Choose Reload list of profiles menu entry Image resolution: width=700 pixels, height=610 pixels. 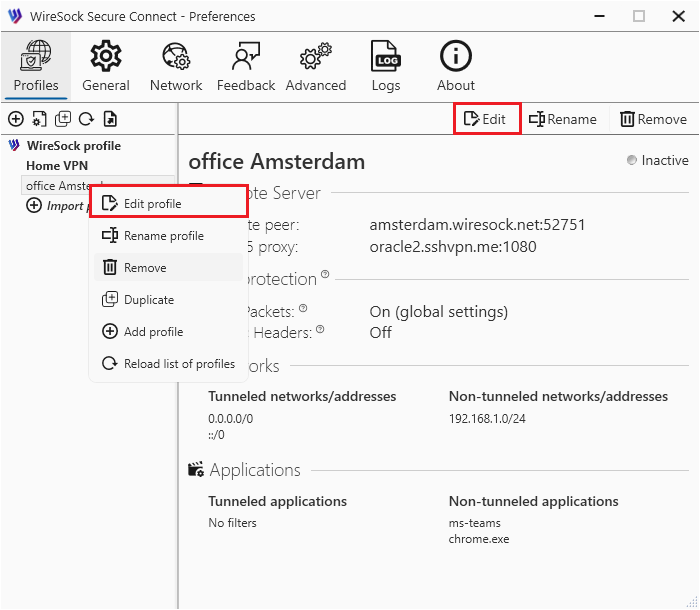168,363
